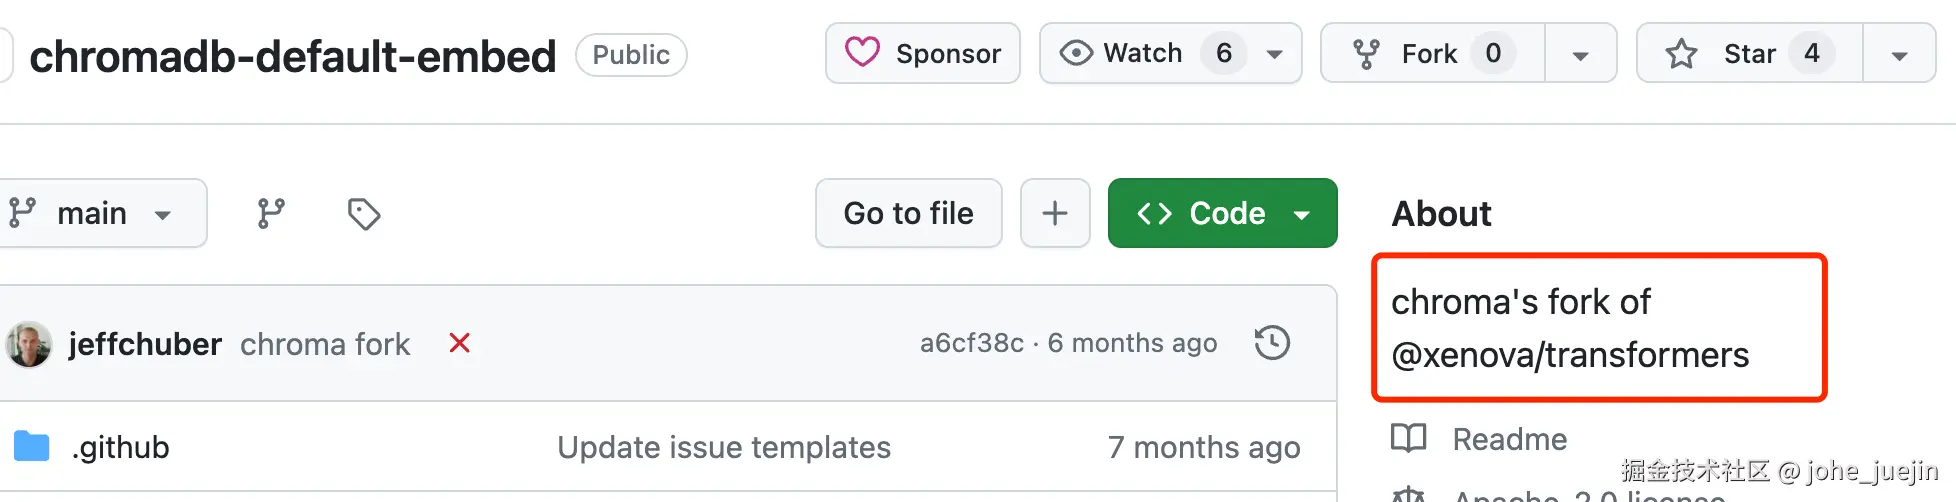Open the Update issue templates commit message
The image size is (1956, 502).
tap(723, 447)
